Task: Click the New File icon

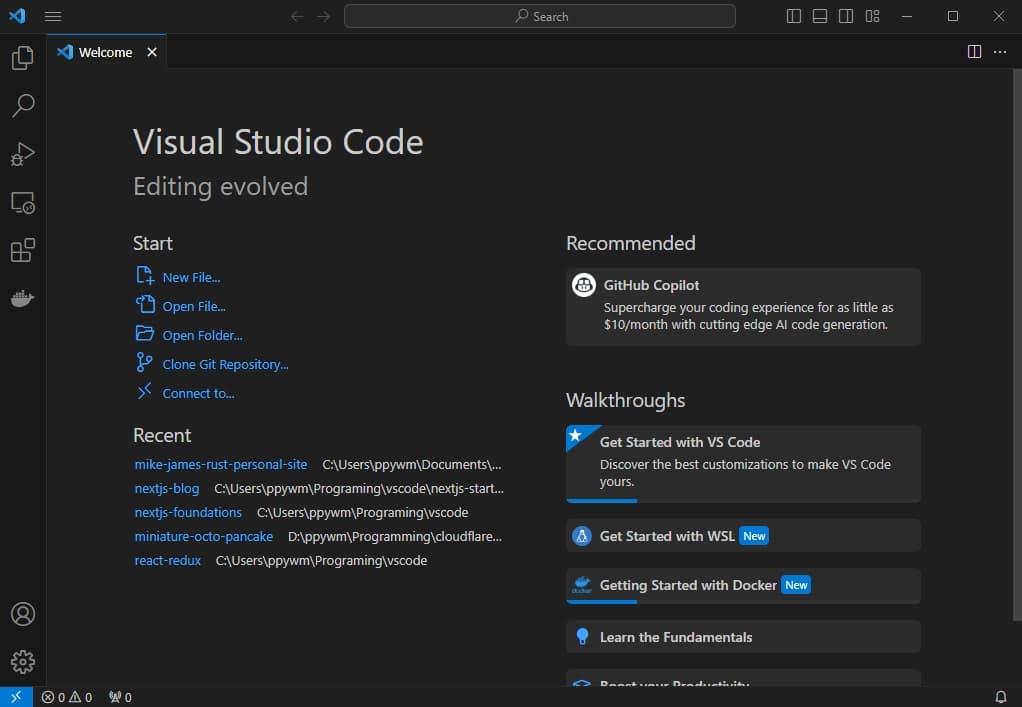Action: tap(145, 276)
